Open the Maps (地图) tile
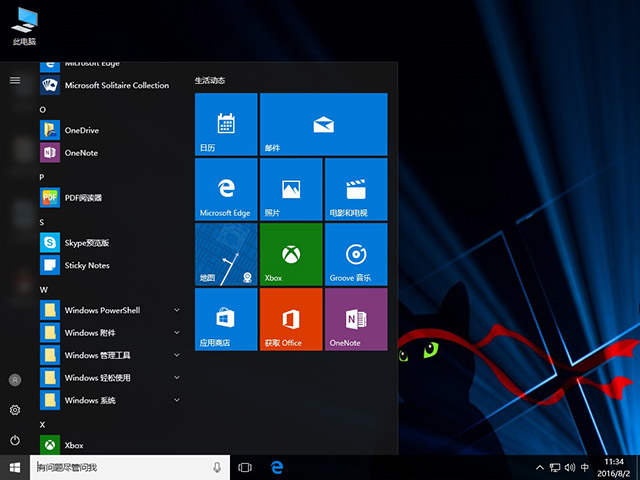The image size is (640, 480). click(226, 254)
